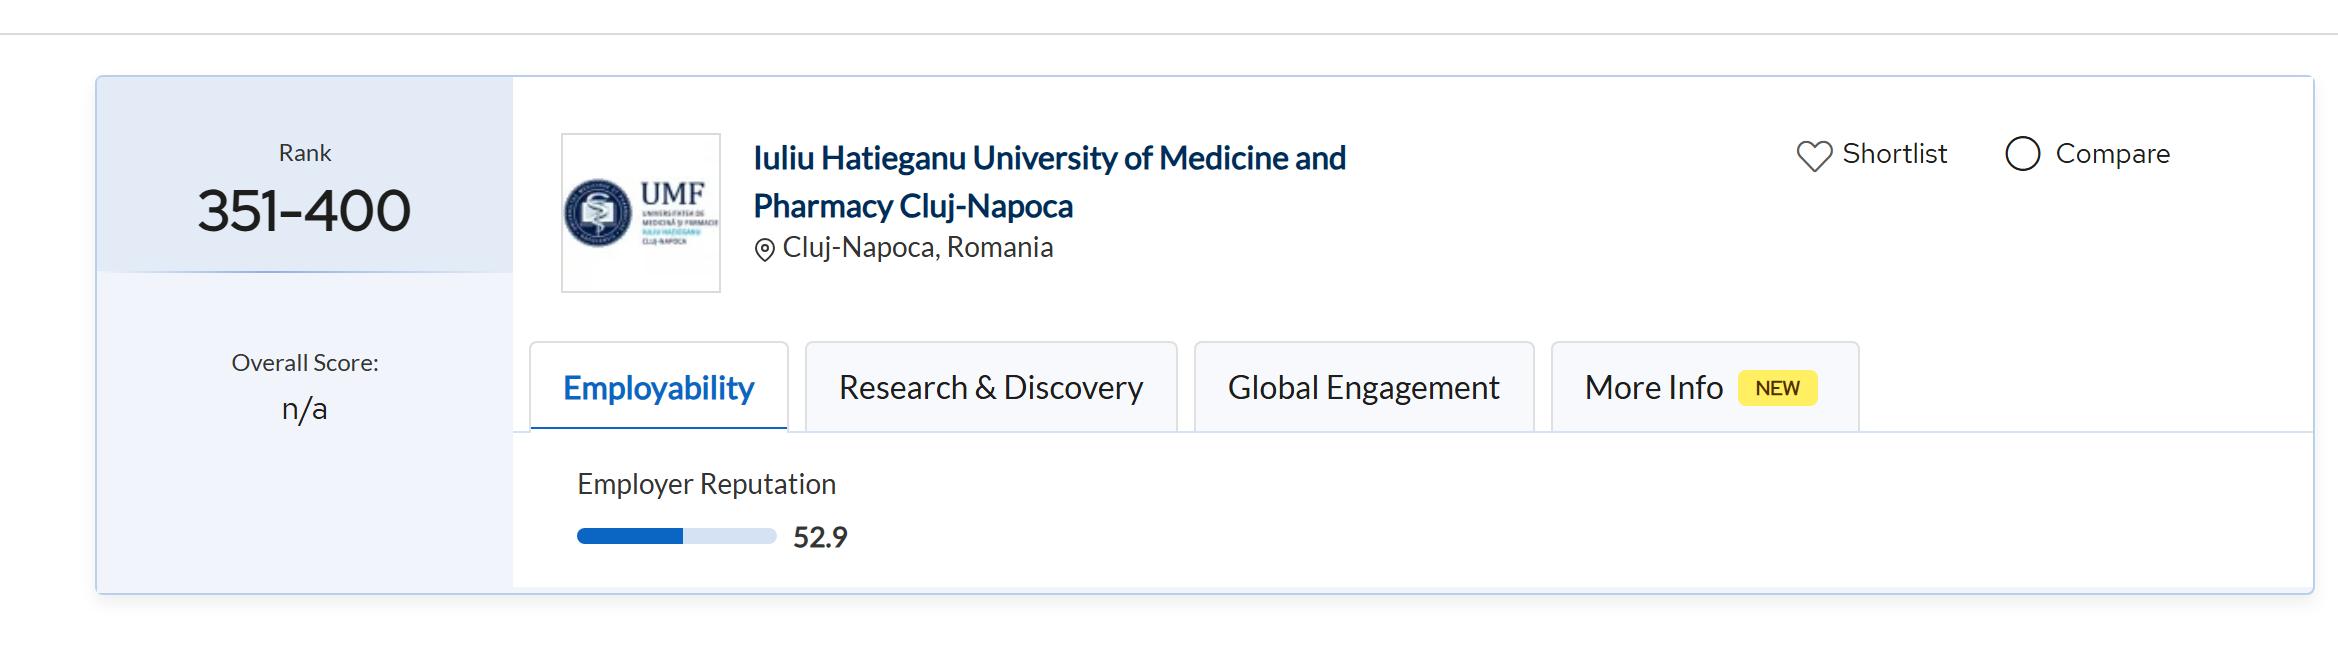Click the Shortlist text label

click(x=1894, y=154)
